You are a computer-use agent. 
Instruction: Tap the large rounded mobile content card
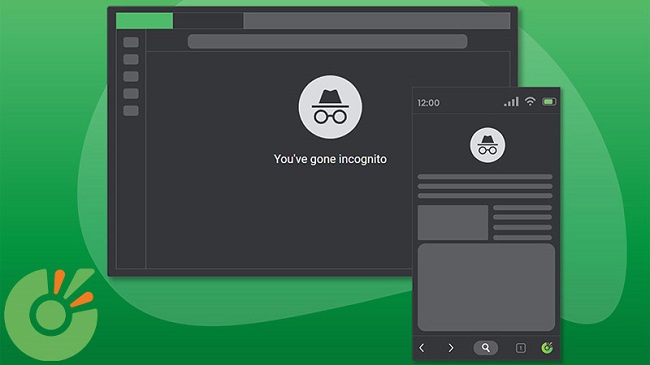486,287
